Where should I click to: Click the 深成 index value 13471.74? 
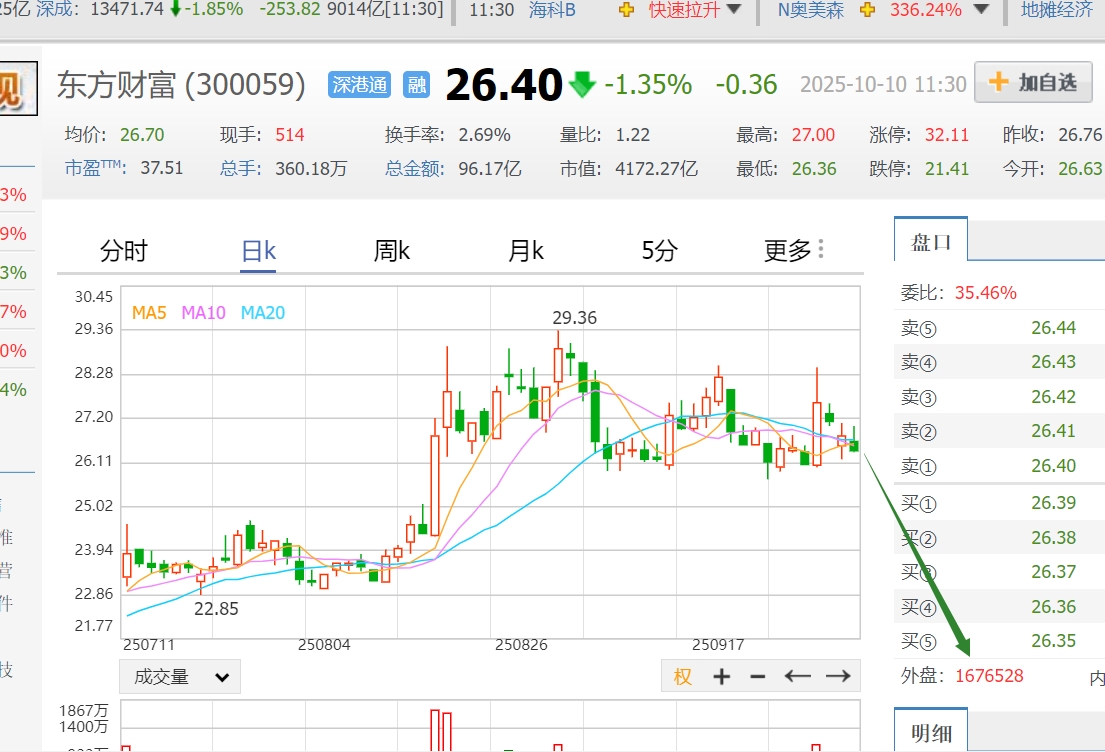tap(127, 9)
